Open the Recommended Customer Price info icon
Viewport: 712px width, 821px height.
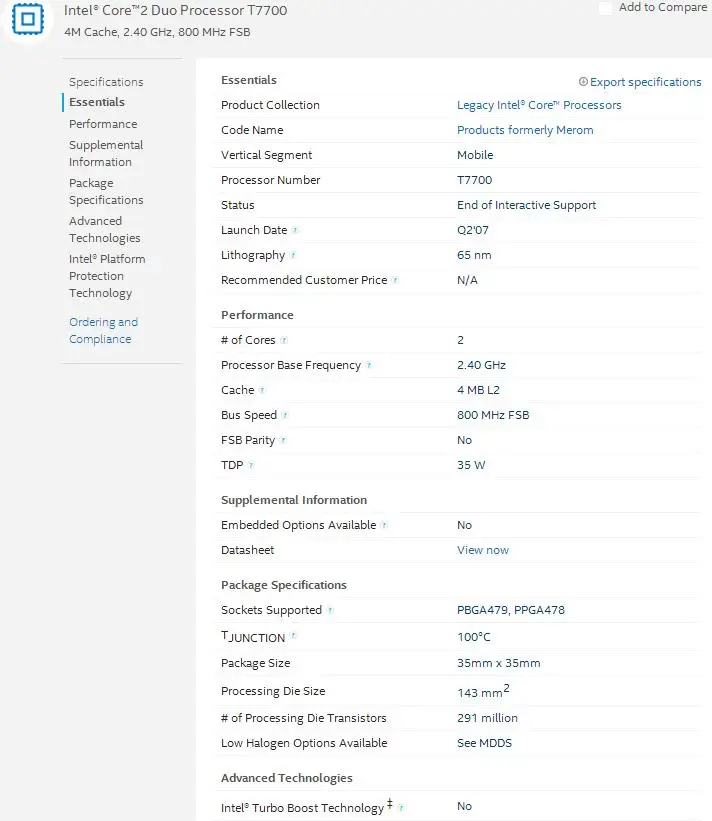[395, 280]
